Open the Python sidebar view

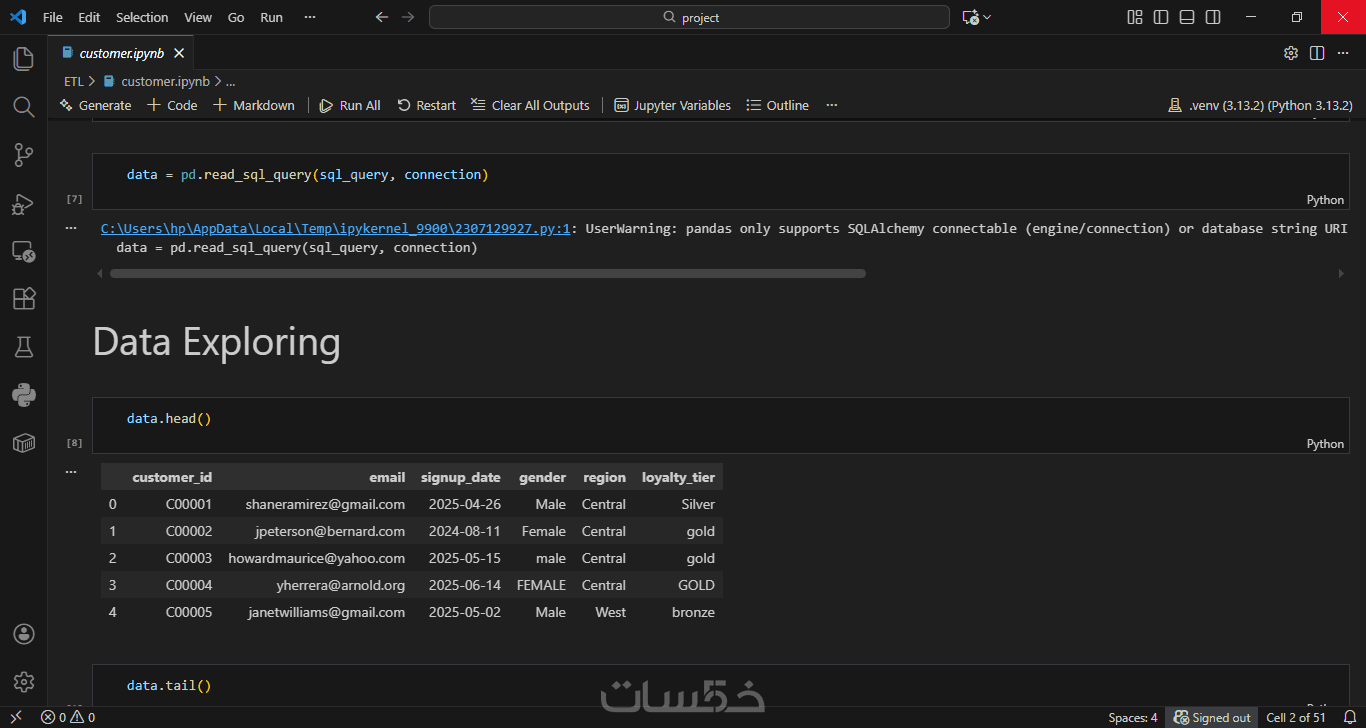pyautogui.click(x=23, y=395)
